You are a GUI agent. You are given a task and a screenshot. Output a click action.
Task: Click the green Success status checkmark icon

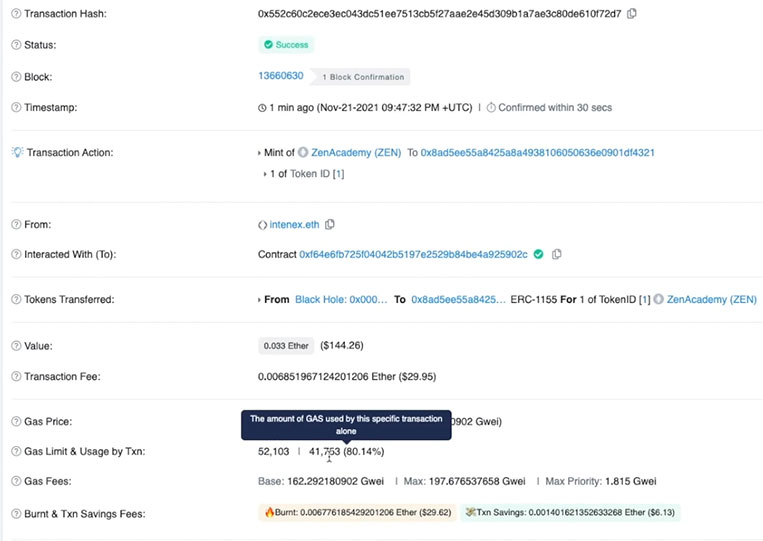268,45
